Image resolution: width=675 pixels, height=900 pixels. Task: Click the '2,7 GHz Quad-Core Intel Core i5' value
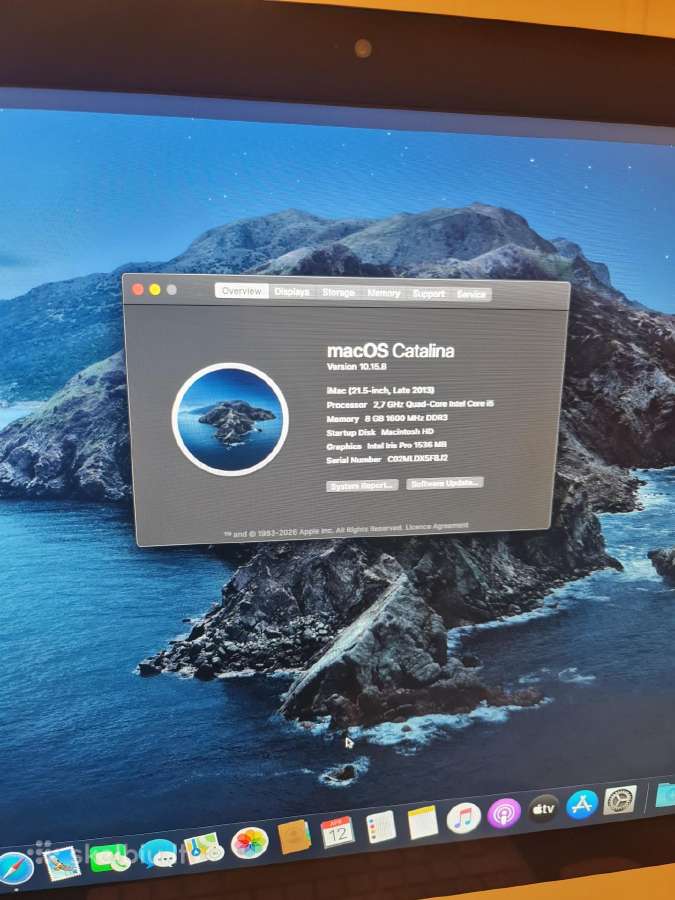click(x=433, y=404)
